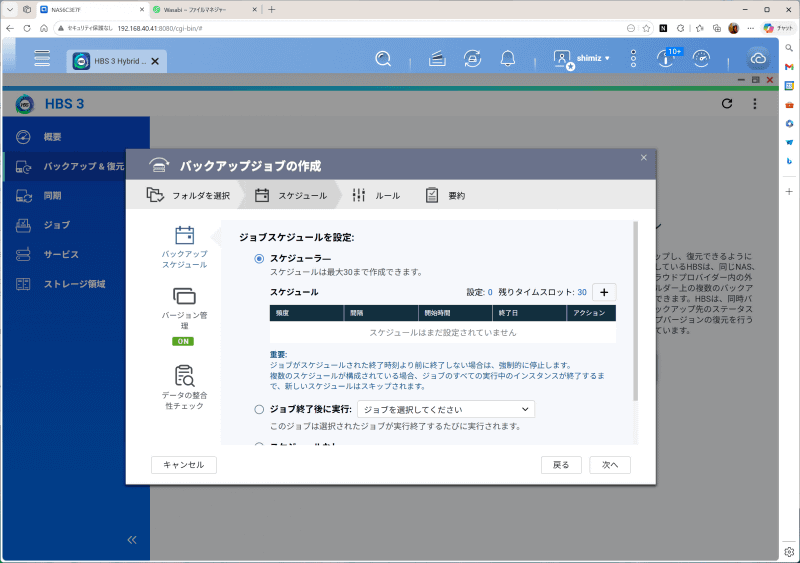The width and height of the screenshot is (800, 563).
Task: Open the QTS main hamburger menu
Action: pyautogui.click(x=42, y=58)
